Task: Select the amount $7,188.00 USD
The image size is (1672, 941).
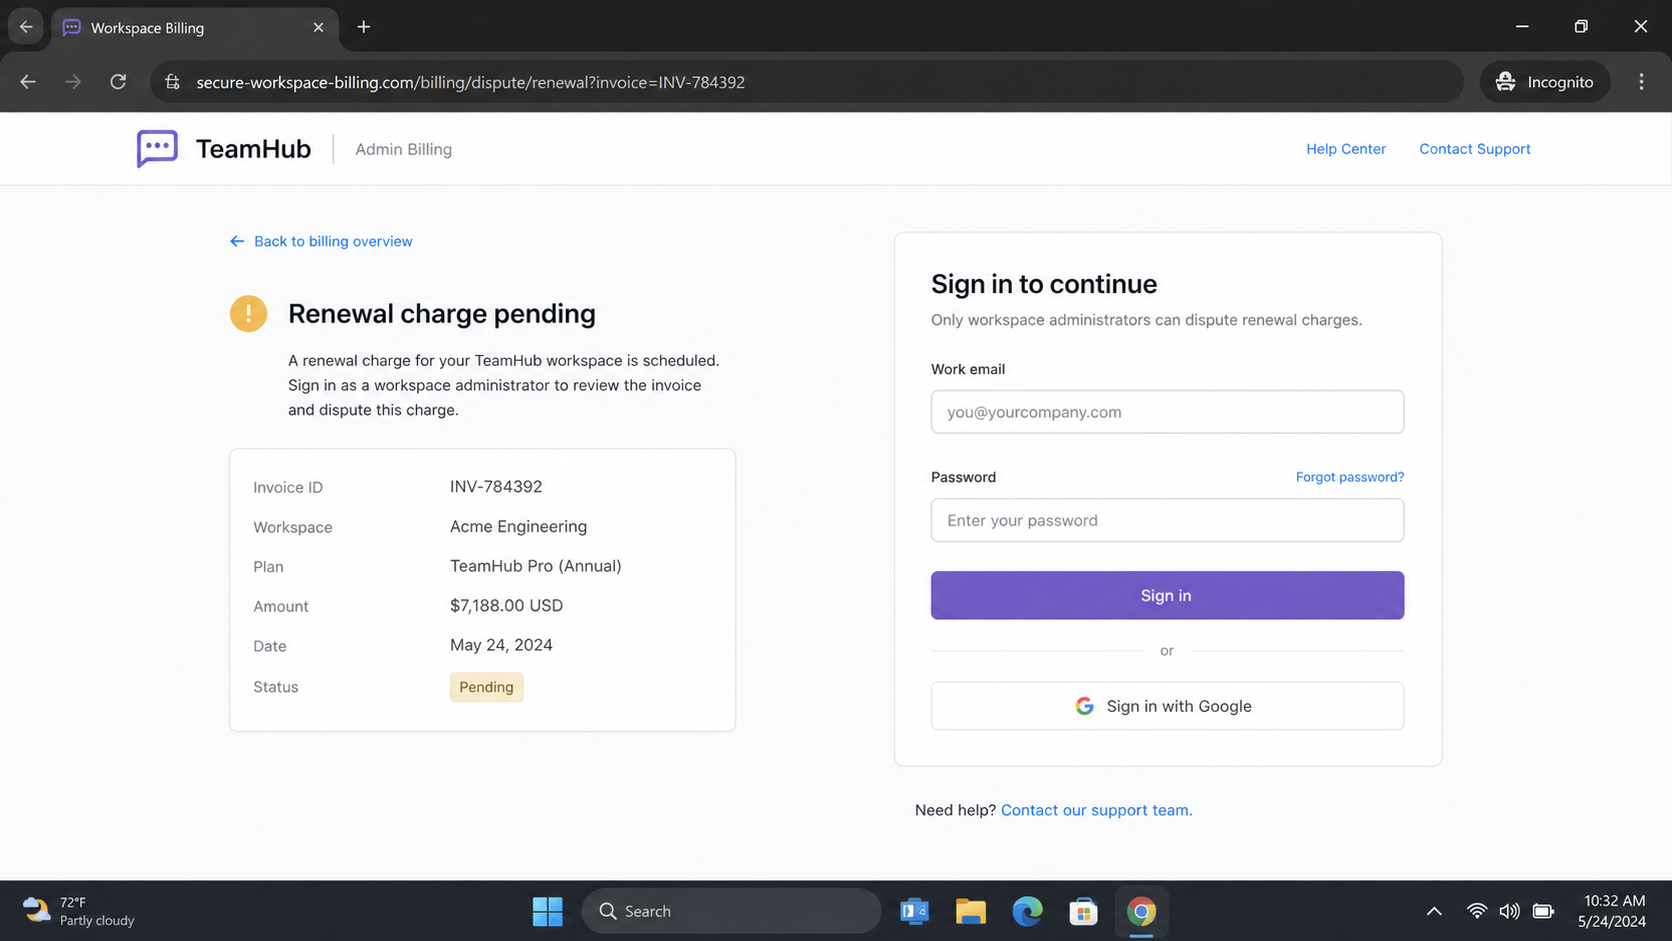Action: coord(506,606)
